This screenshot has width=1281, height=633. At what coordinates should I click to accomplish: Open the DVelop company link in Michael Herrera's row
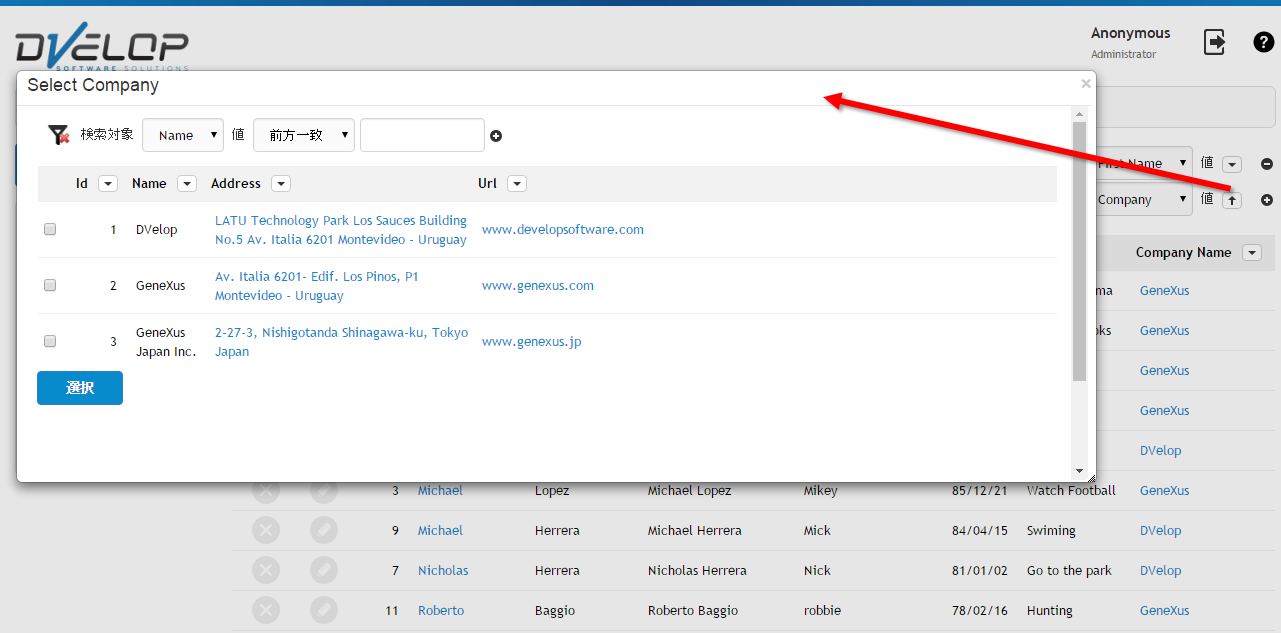[x=1161, y=531]
